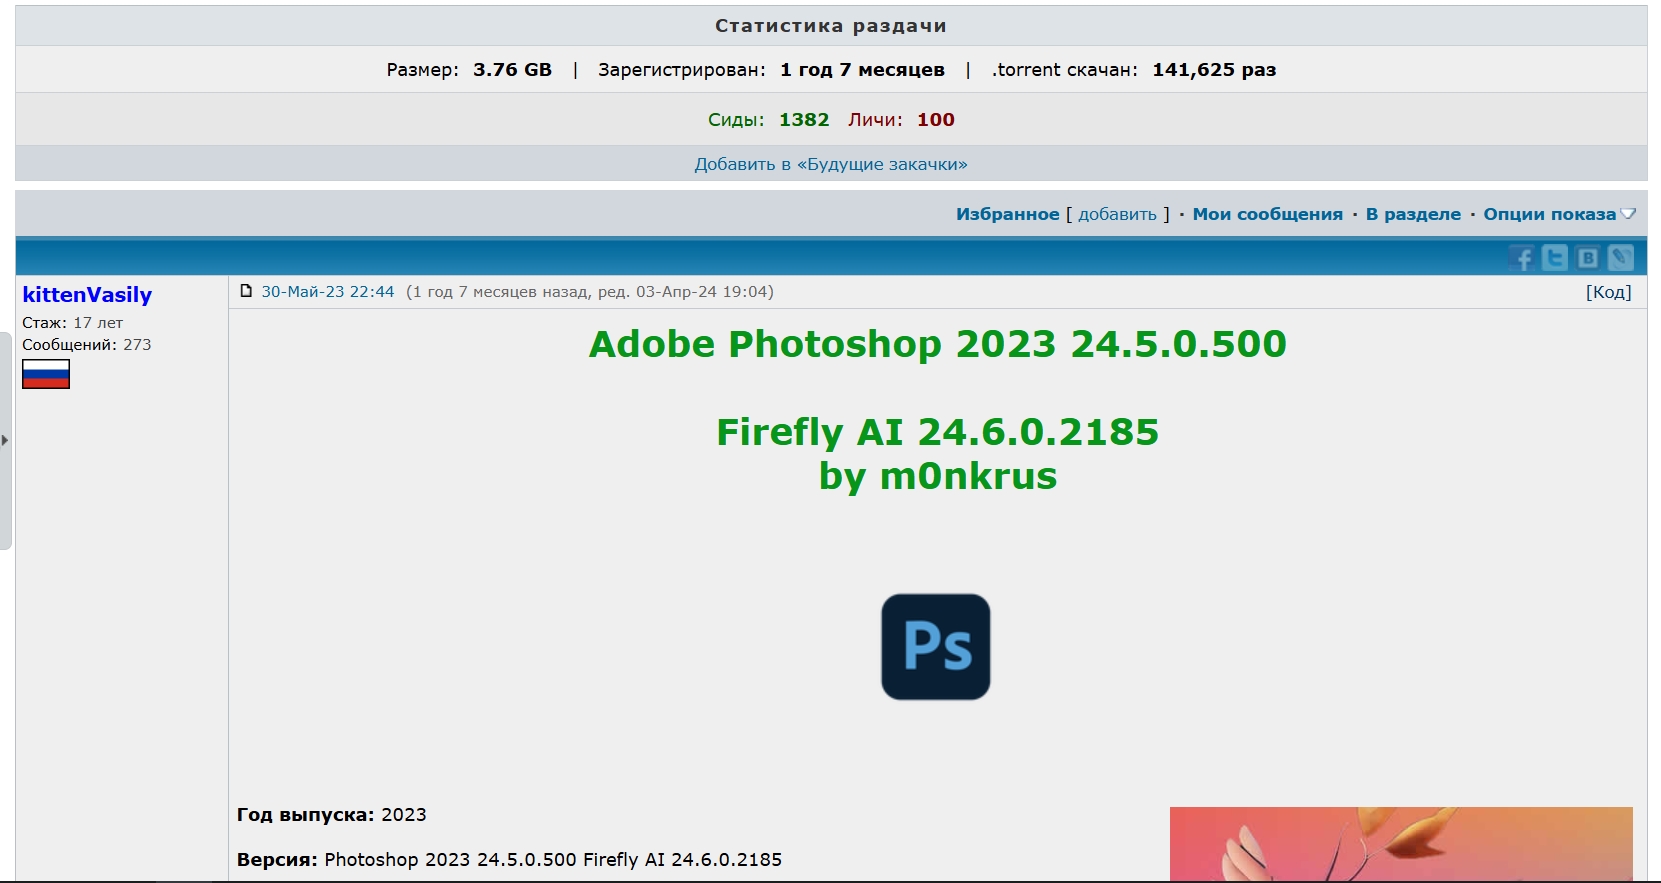The image size is (1661, 883).
Task: Share the post on Twitter
Action: click(x=1554, y=258)
